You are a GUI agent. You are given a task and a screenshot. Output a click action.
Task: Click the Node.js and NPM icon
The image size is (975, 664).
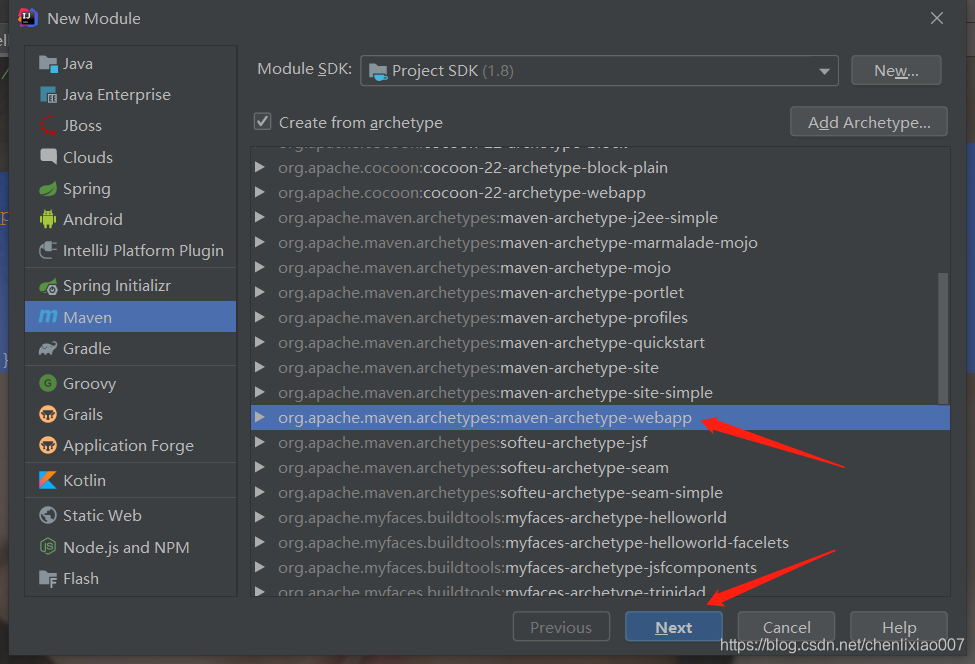click(48, 546)
